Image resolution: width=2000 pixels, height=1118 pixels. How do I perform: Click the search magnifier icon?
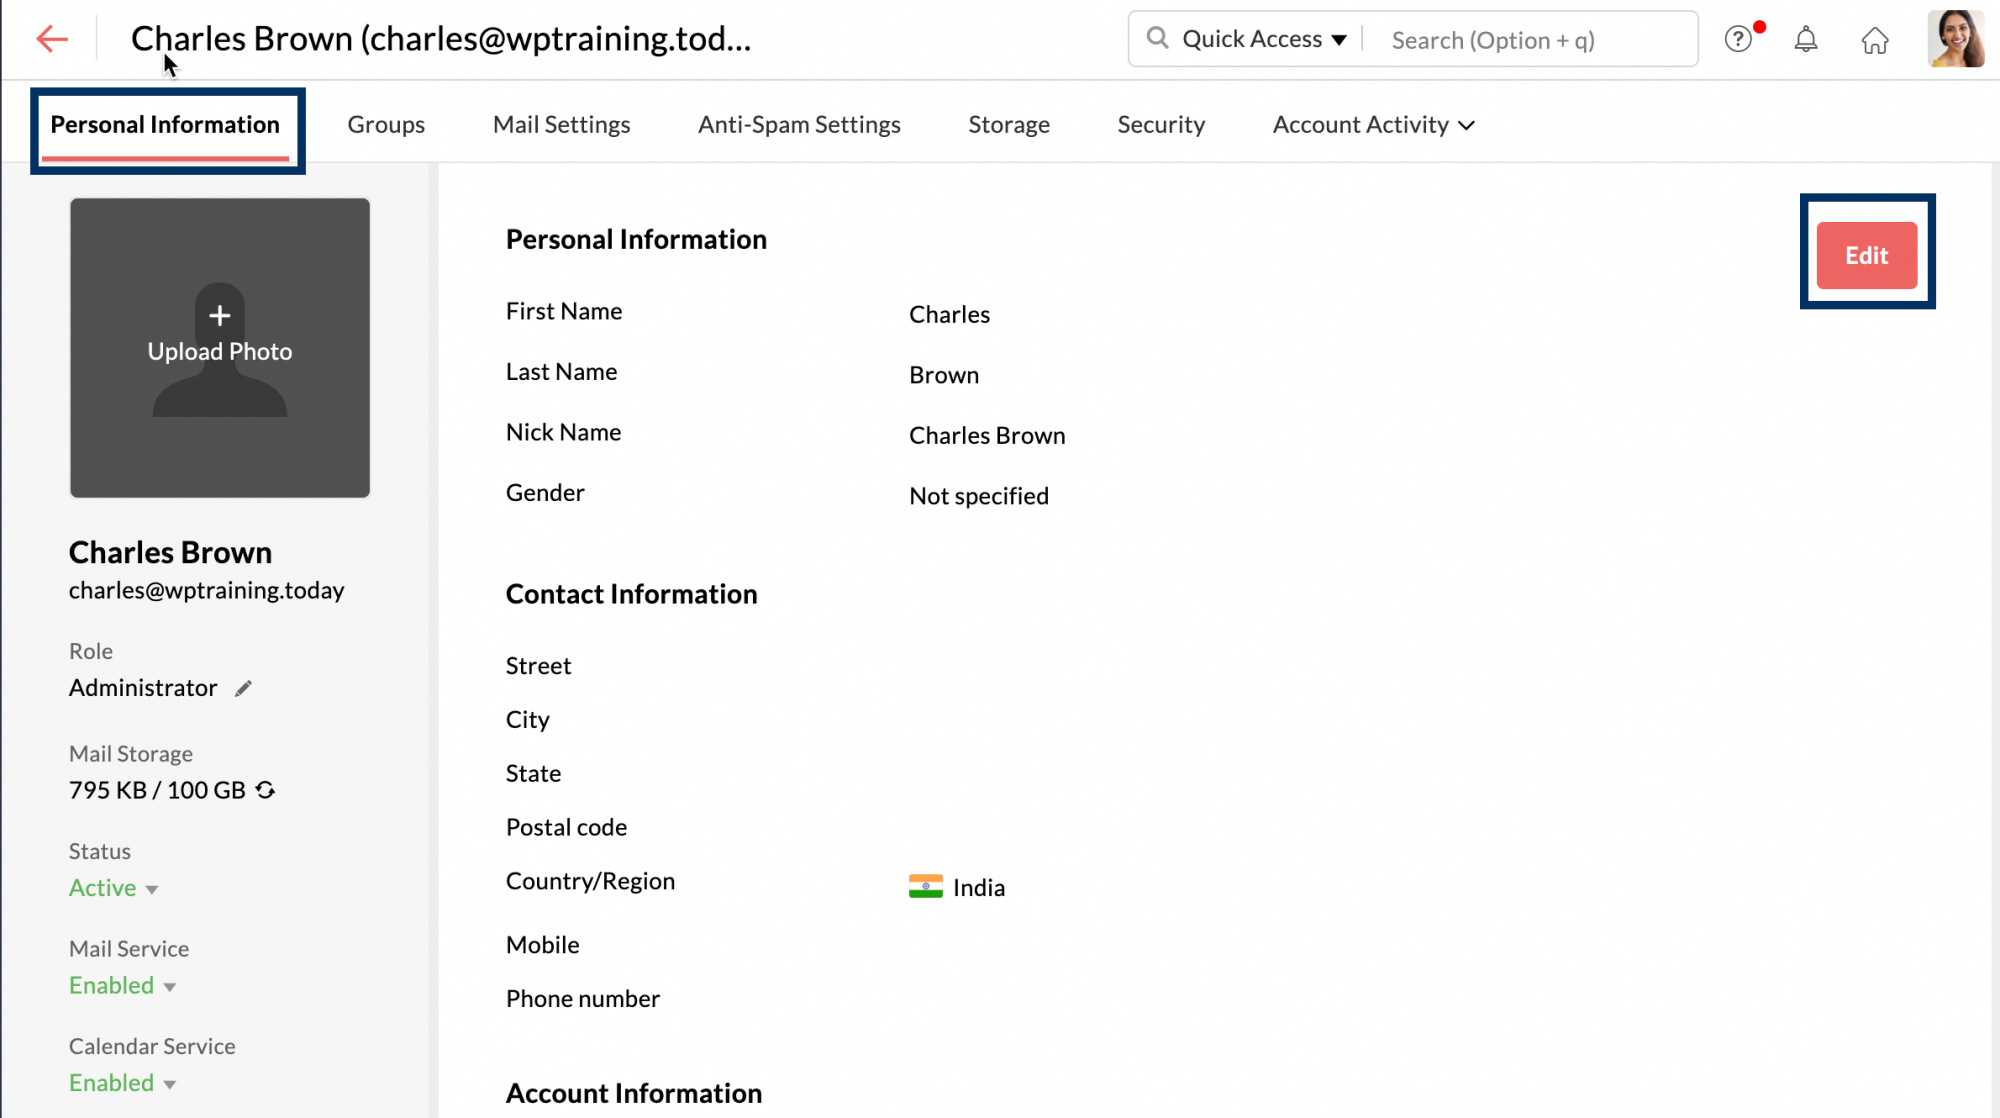(x=1157, y=37)
